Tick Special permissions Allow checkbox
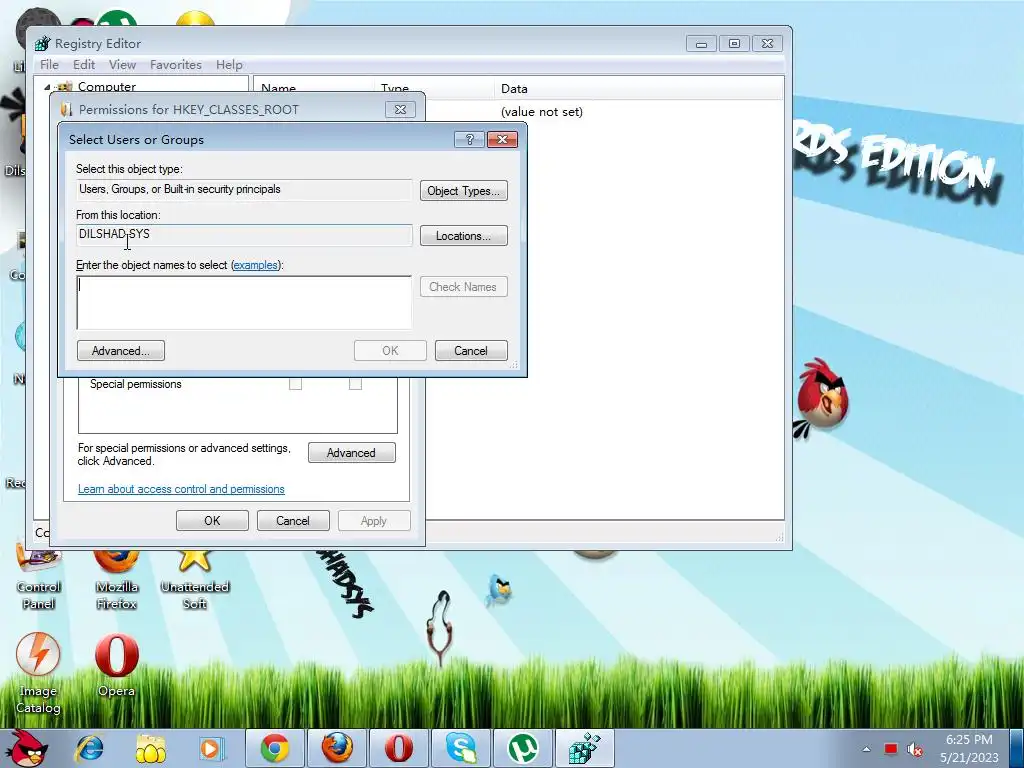The width and height of the screenshot is (1024, 768). tap(295, 384)
